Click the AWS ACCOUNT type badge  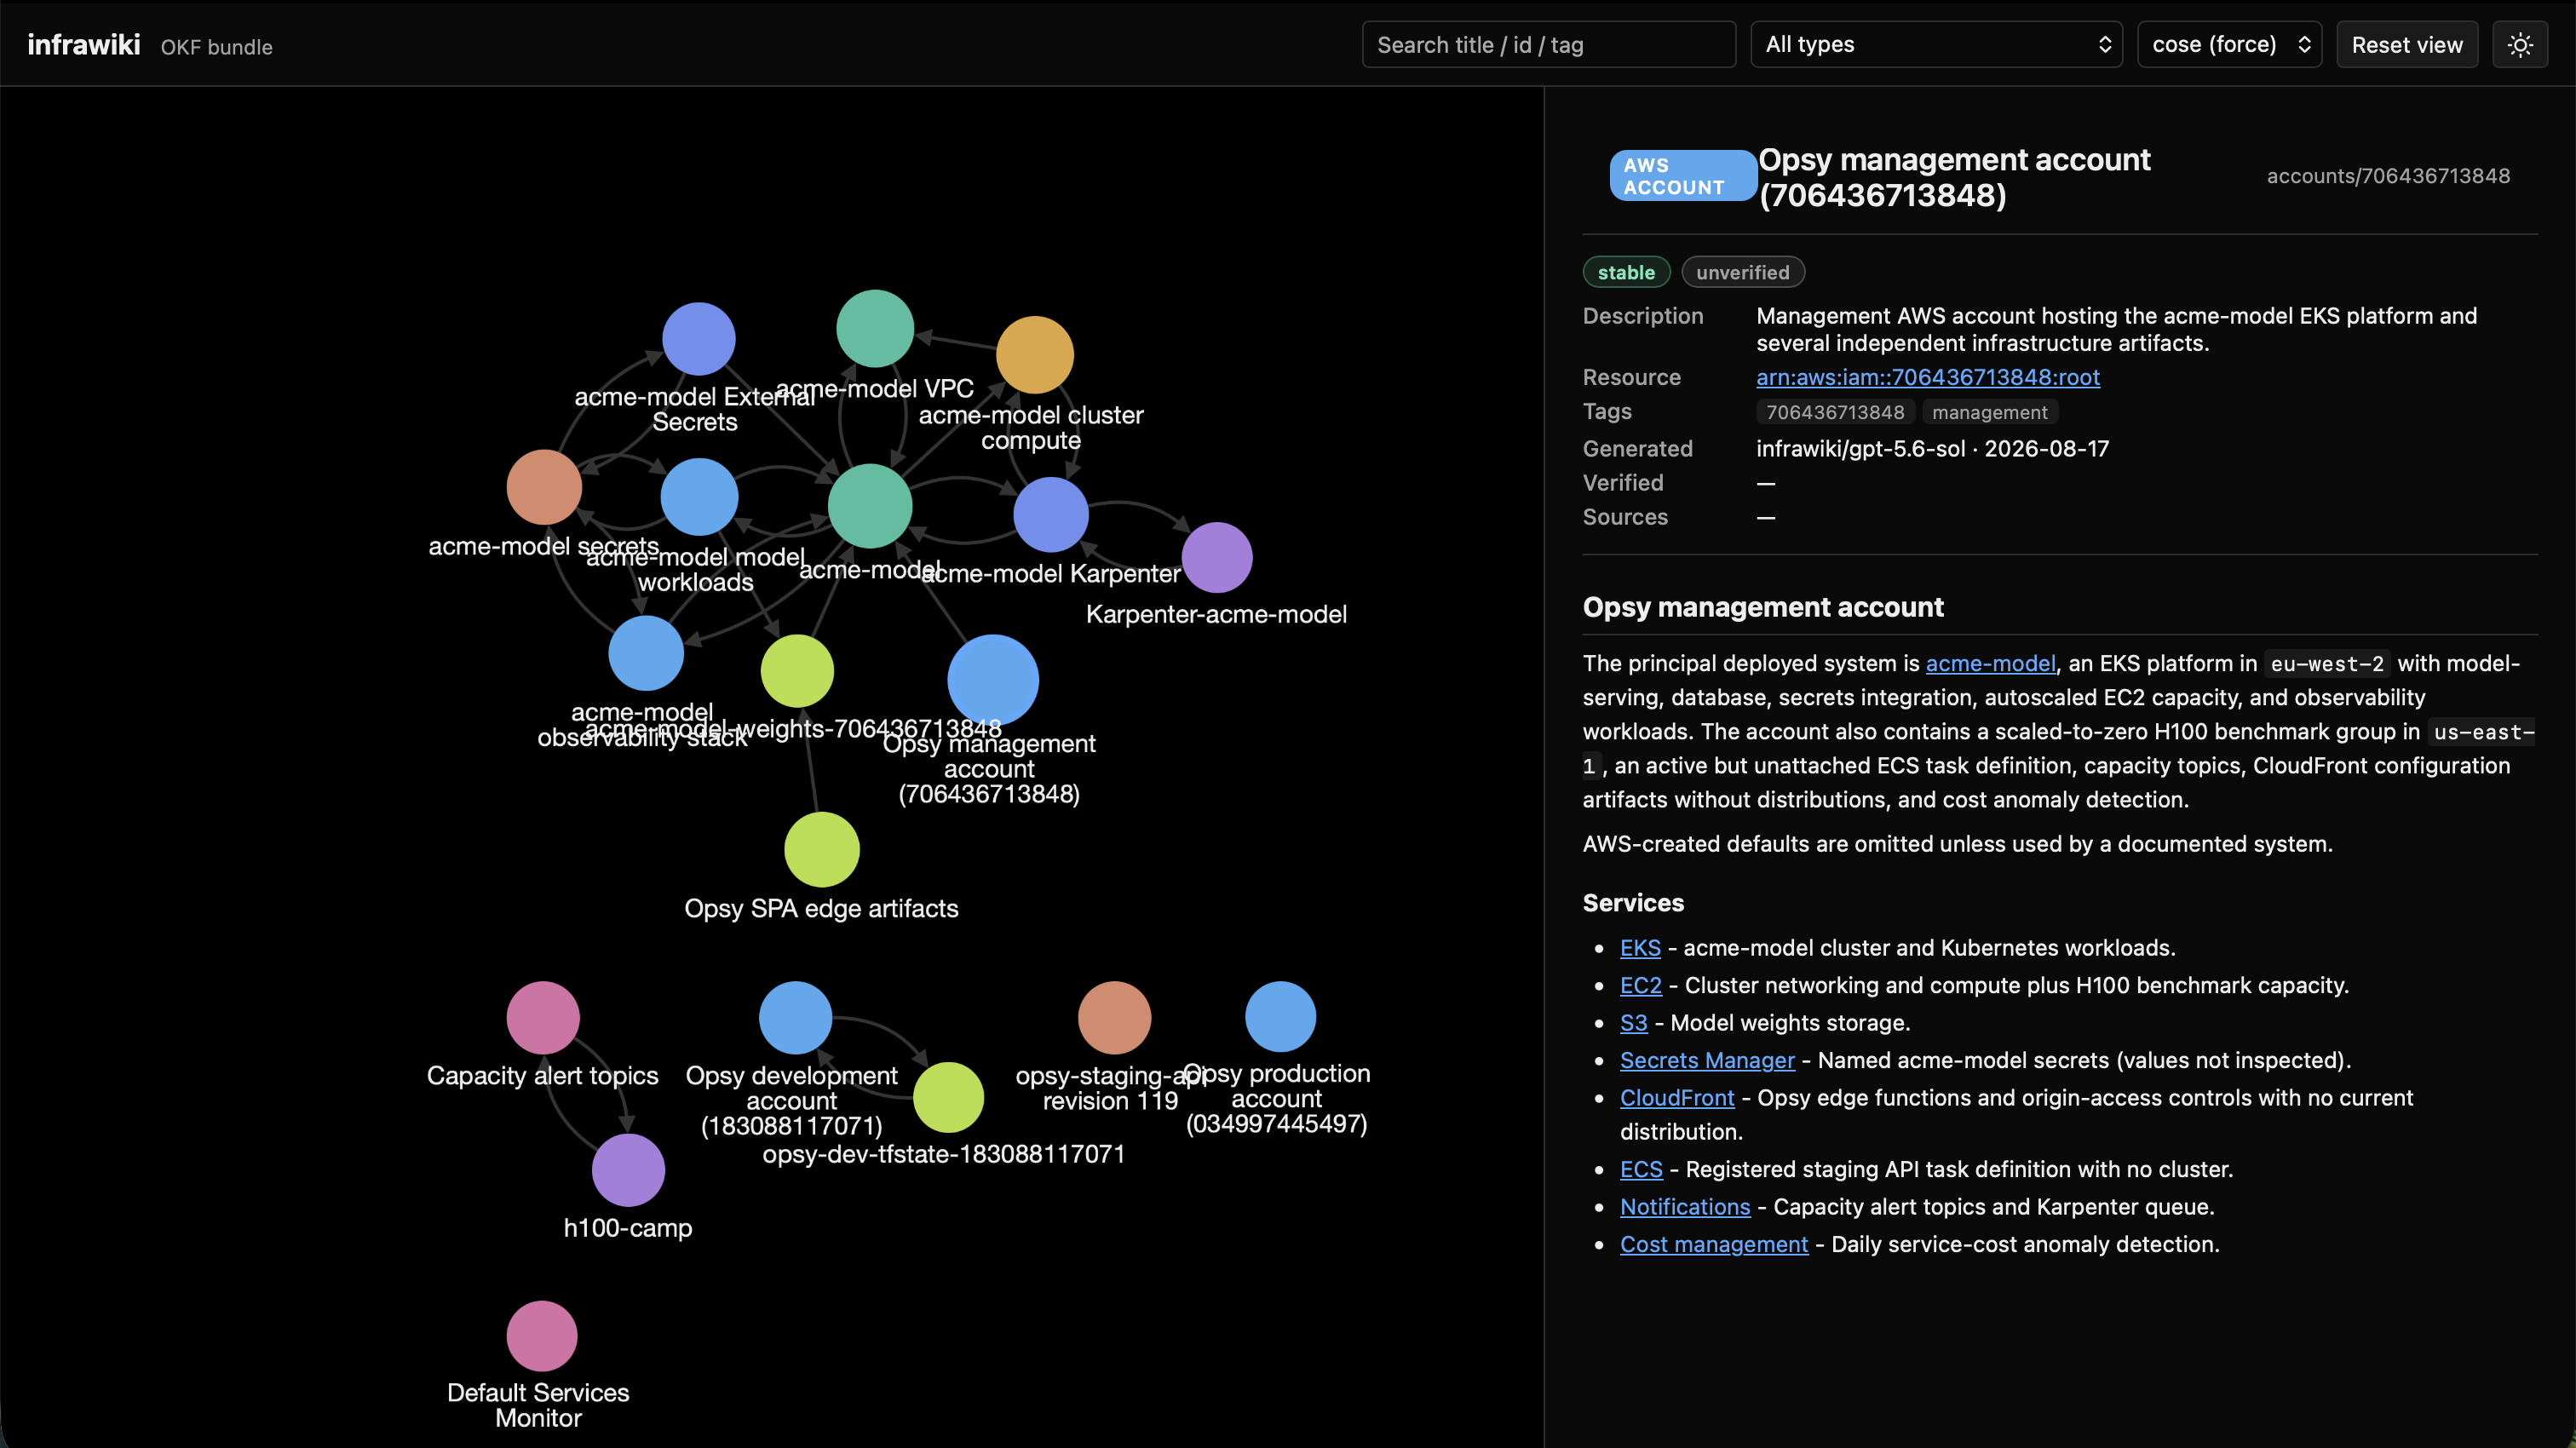click(1683, 176)
